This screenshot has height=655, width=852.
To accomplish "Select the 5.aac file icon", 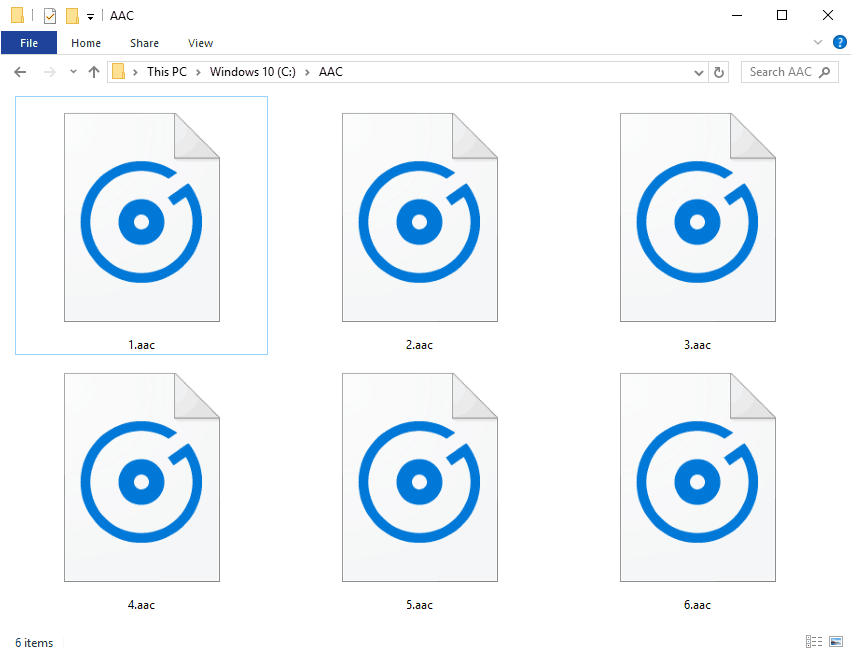I will (419, 478).
